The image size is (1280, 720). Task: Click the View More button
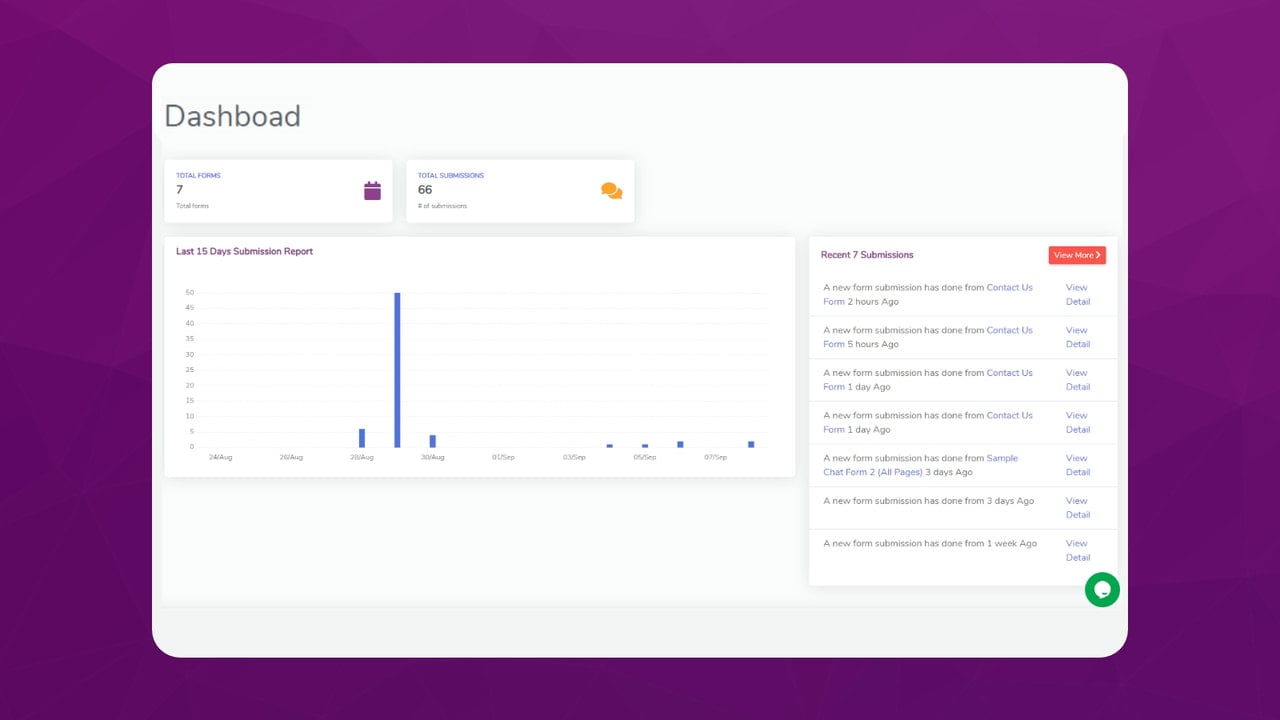(x=1077, y=255)
